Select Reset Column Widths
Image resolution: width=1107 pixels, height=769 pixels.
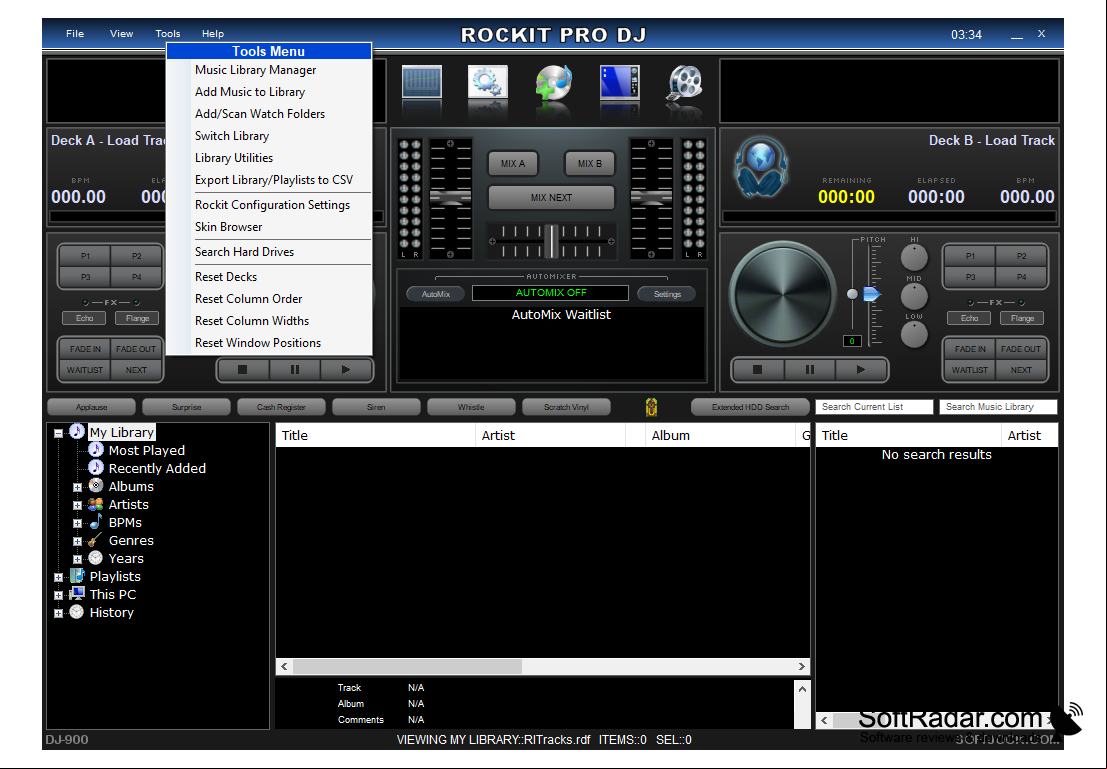(269, 321)
